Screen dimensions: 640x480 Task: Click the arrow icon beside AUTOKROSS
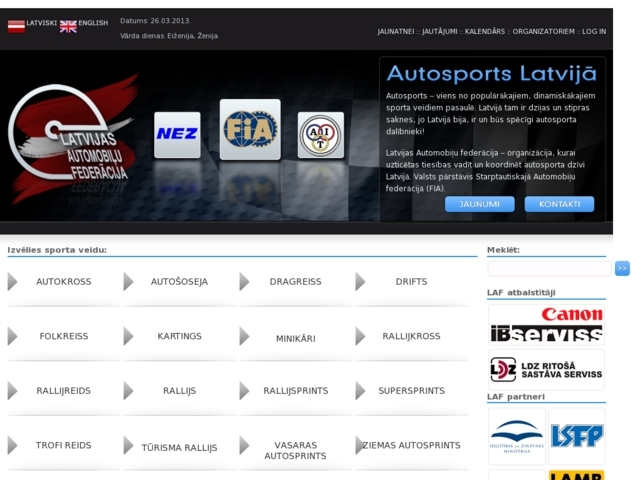pyautogui.click(x=13, y=282)
